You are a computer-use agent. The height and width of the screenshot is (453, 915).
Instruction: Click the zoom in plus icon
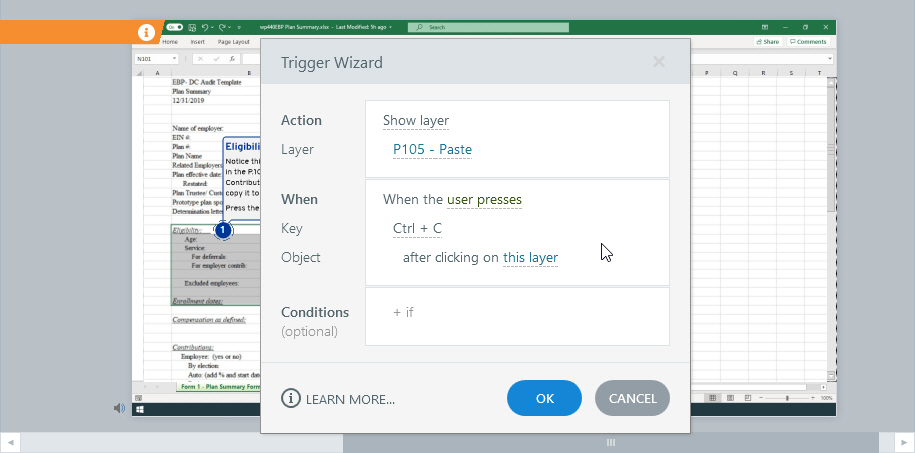813,398
